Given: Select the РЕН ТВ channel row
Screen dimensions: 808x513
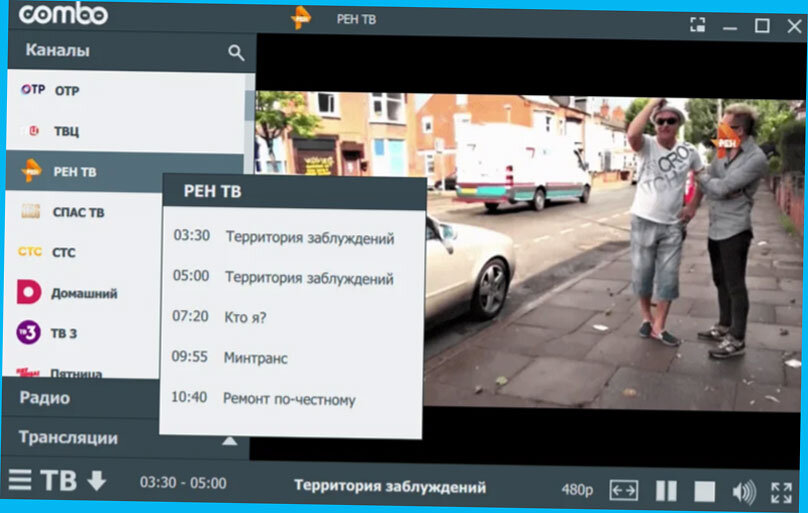Looking at the screenshot, I should 124,172.
